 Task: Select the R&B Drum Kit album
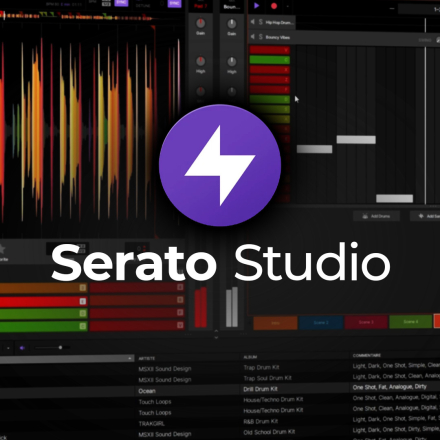(x=261, y=421)
